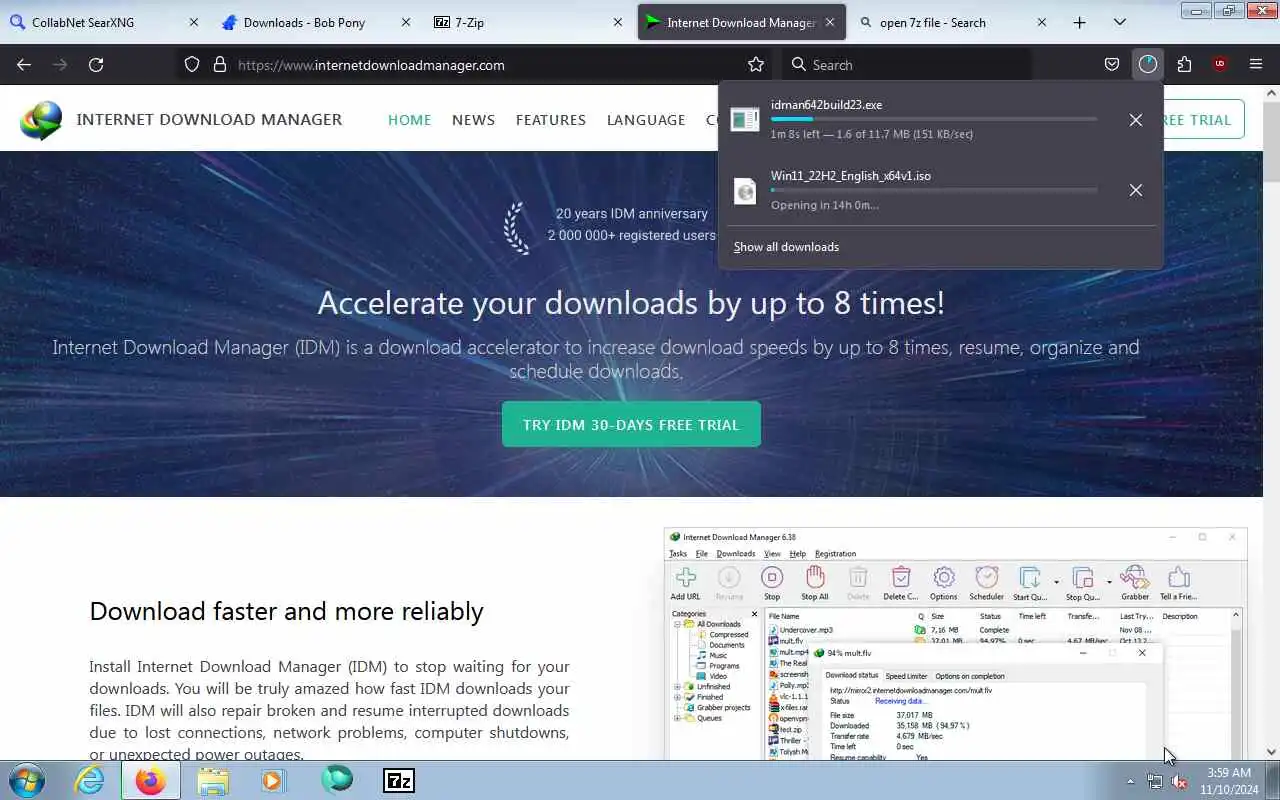
Task: Go back with the browser back arrow
Action: click(24, 64)
